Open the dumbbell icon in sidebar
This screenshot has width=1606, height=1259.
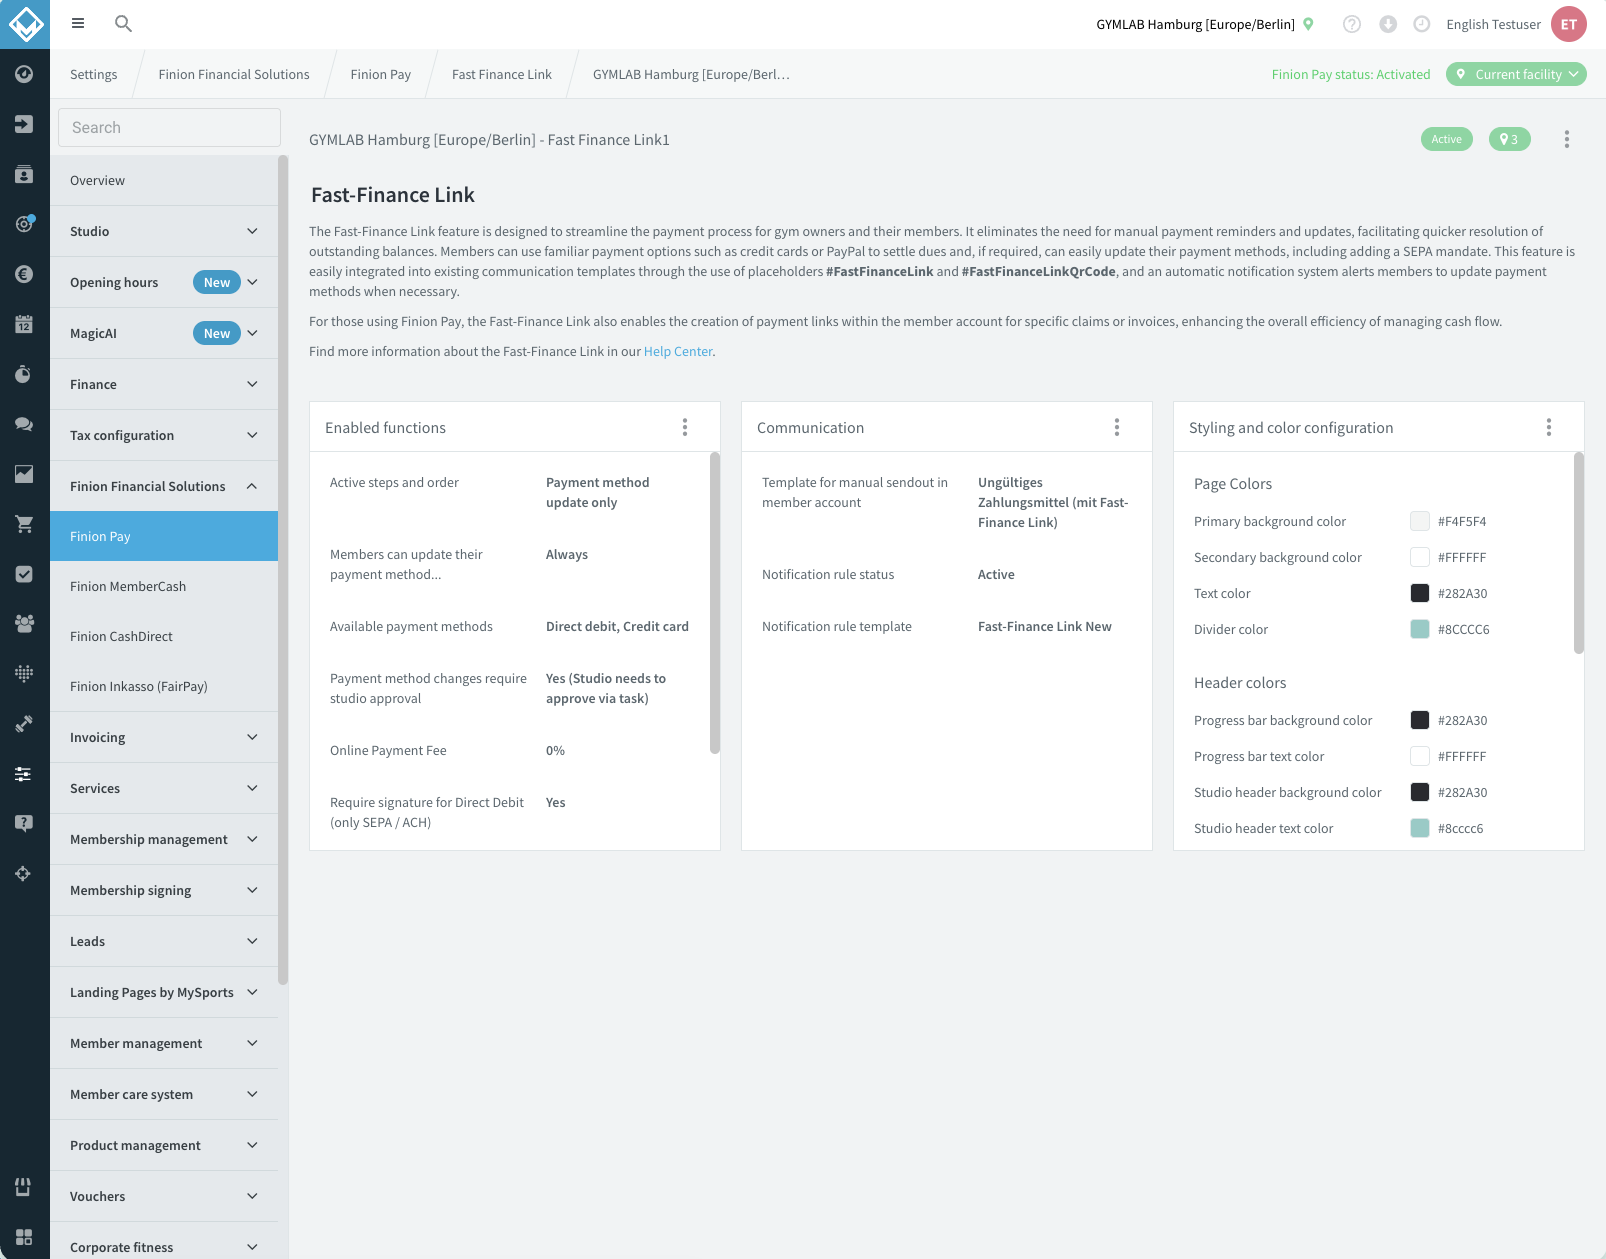(24, 724)
